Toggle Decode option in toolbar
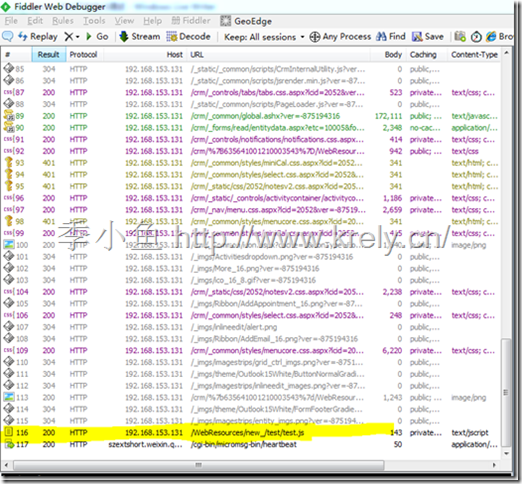Viewport: 522px width, 484px height. [x=189, y=36]
